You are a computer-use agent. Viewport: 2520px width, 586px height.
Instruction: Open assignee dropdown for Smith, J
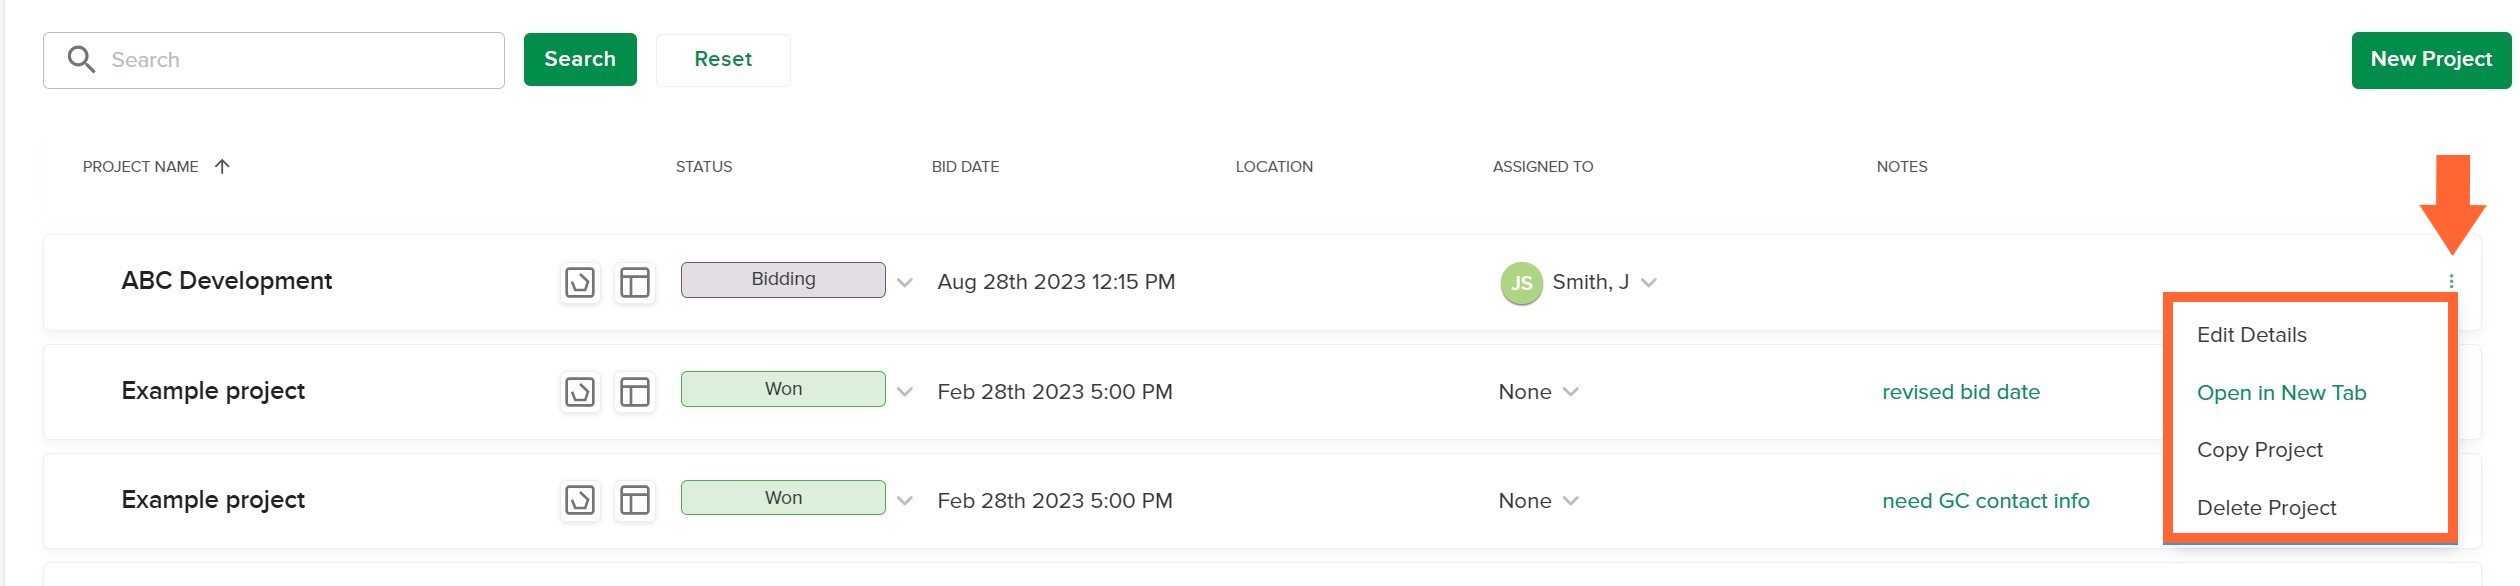click(1649, 283)
